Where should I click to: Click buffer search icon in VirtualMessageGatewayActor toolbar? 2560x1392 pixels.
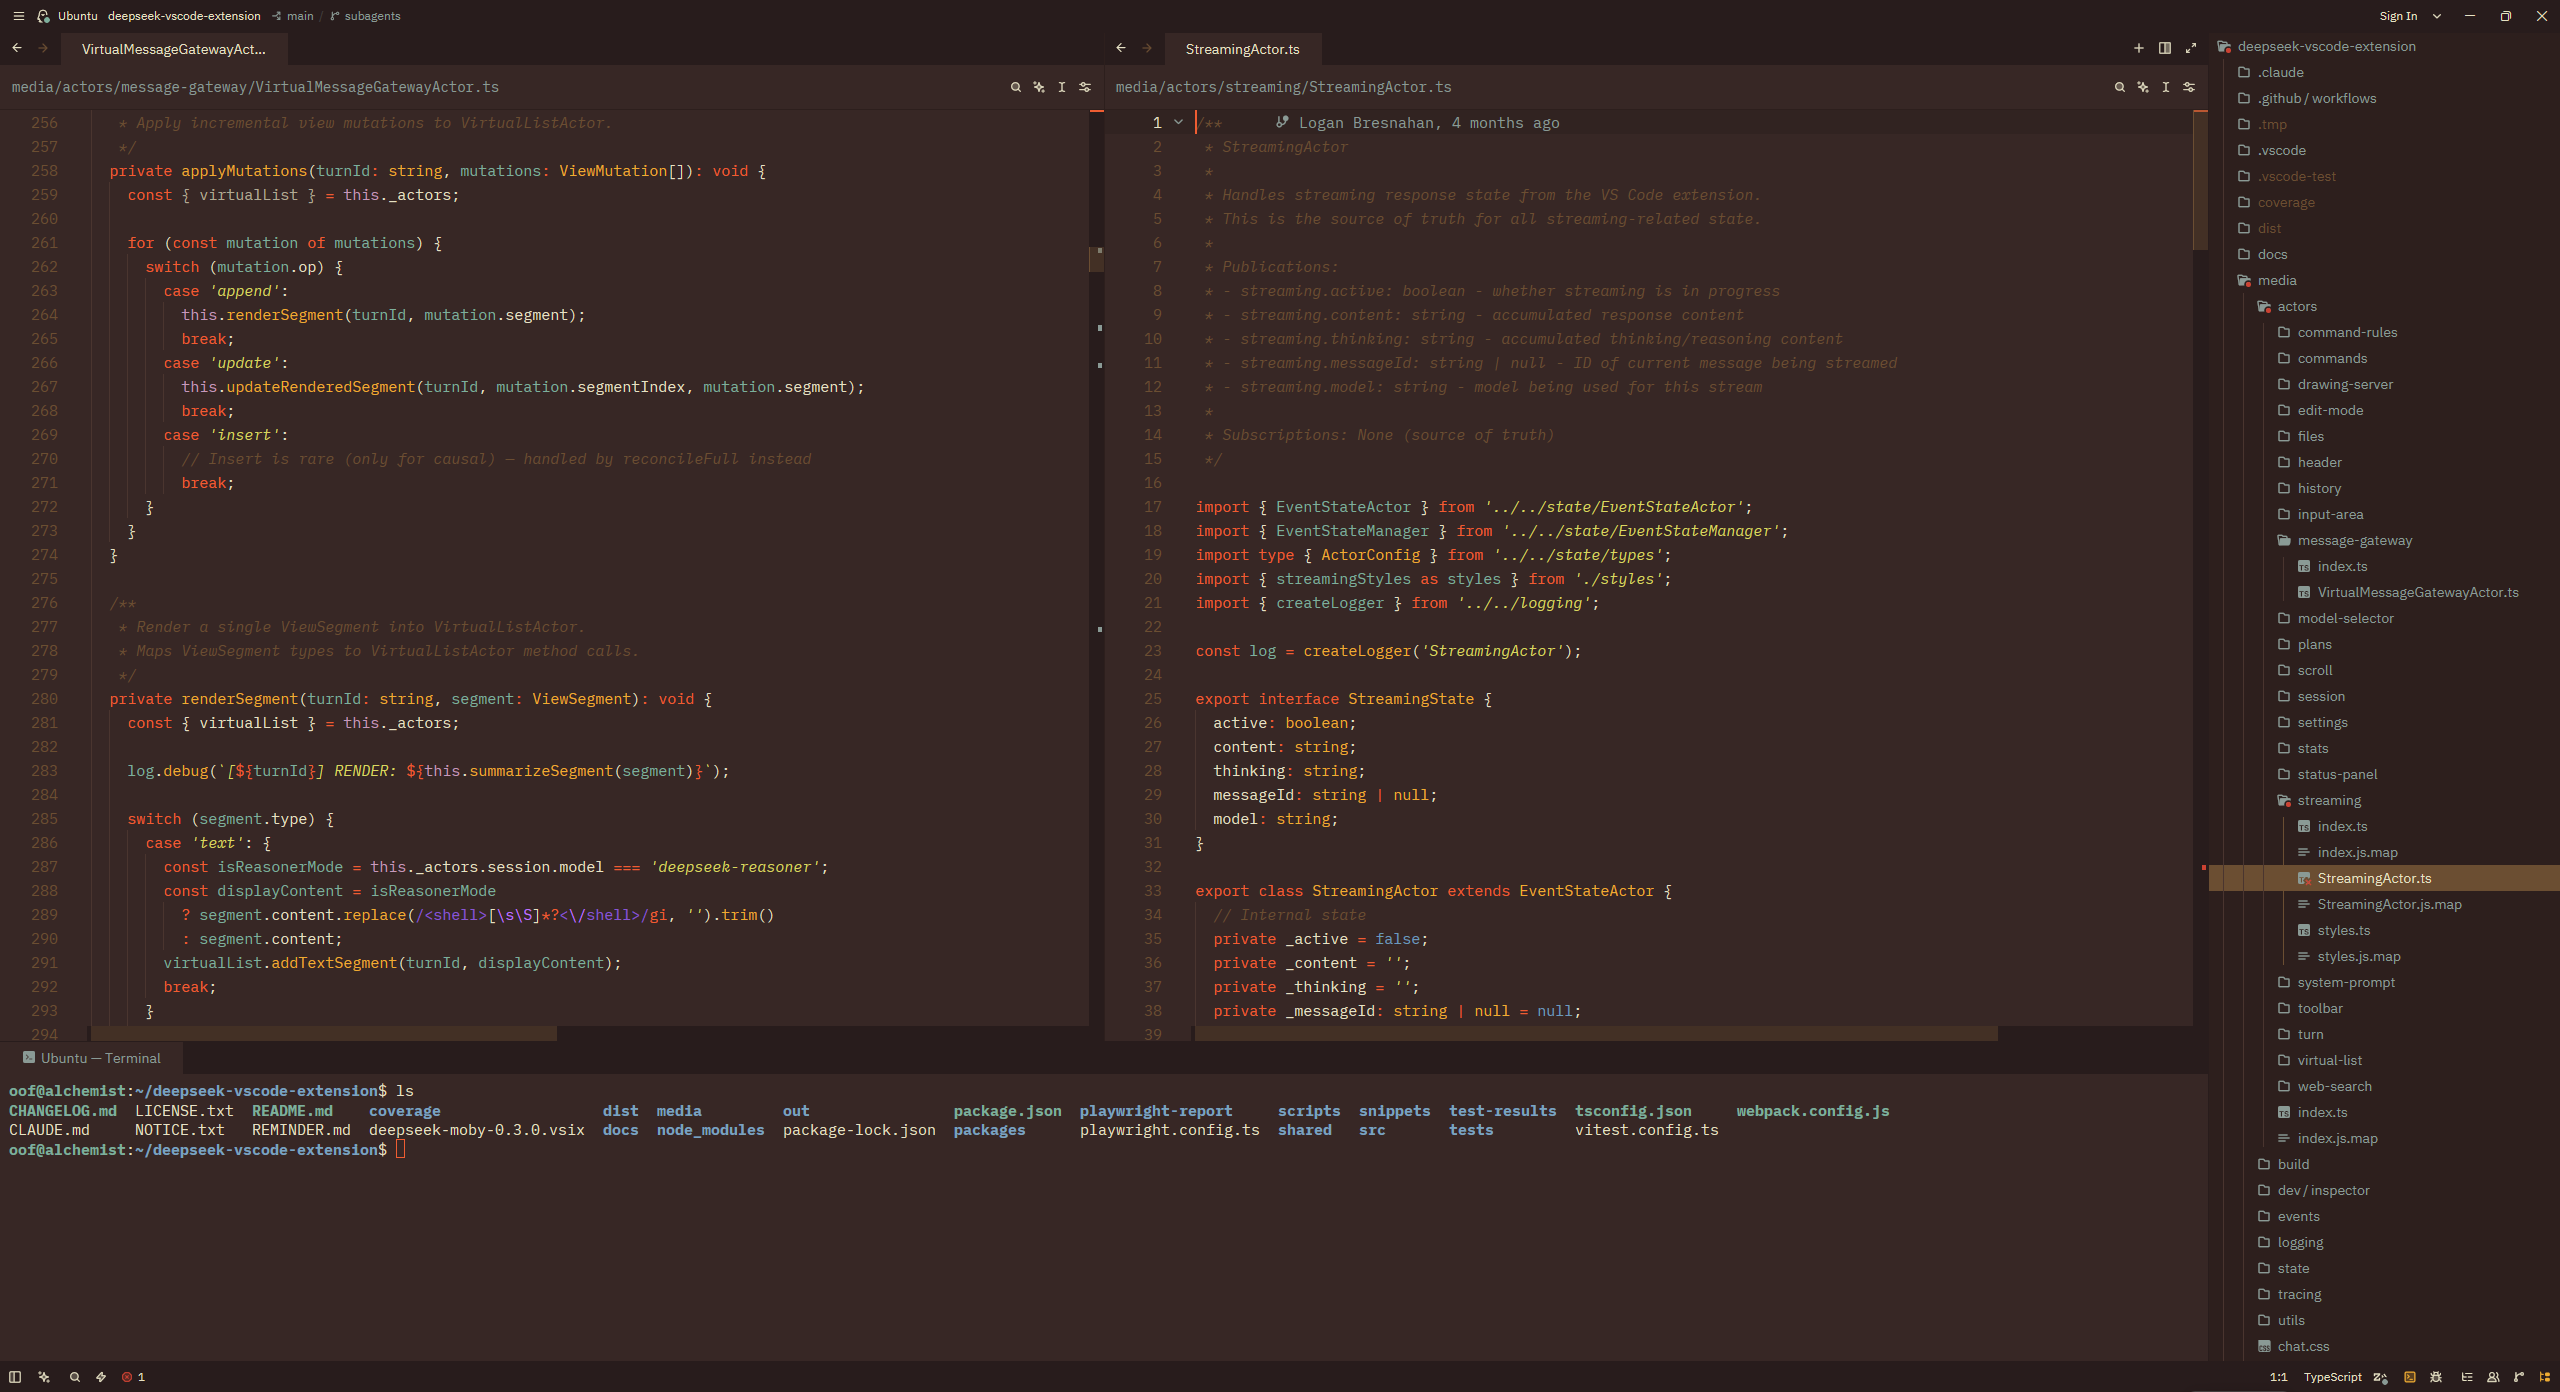[x=1015, y=87]
